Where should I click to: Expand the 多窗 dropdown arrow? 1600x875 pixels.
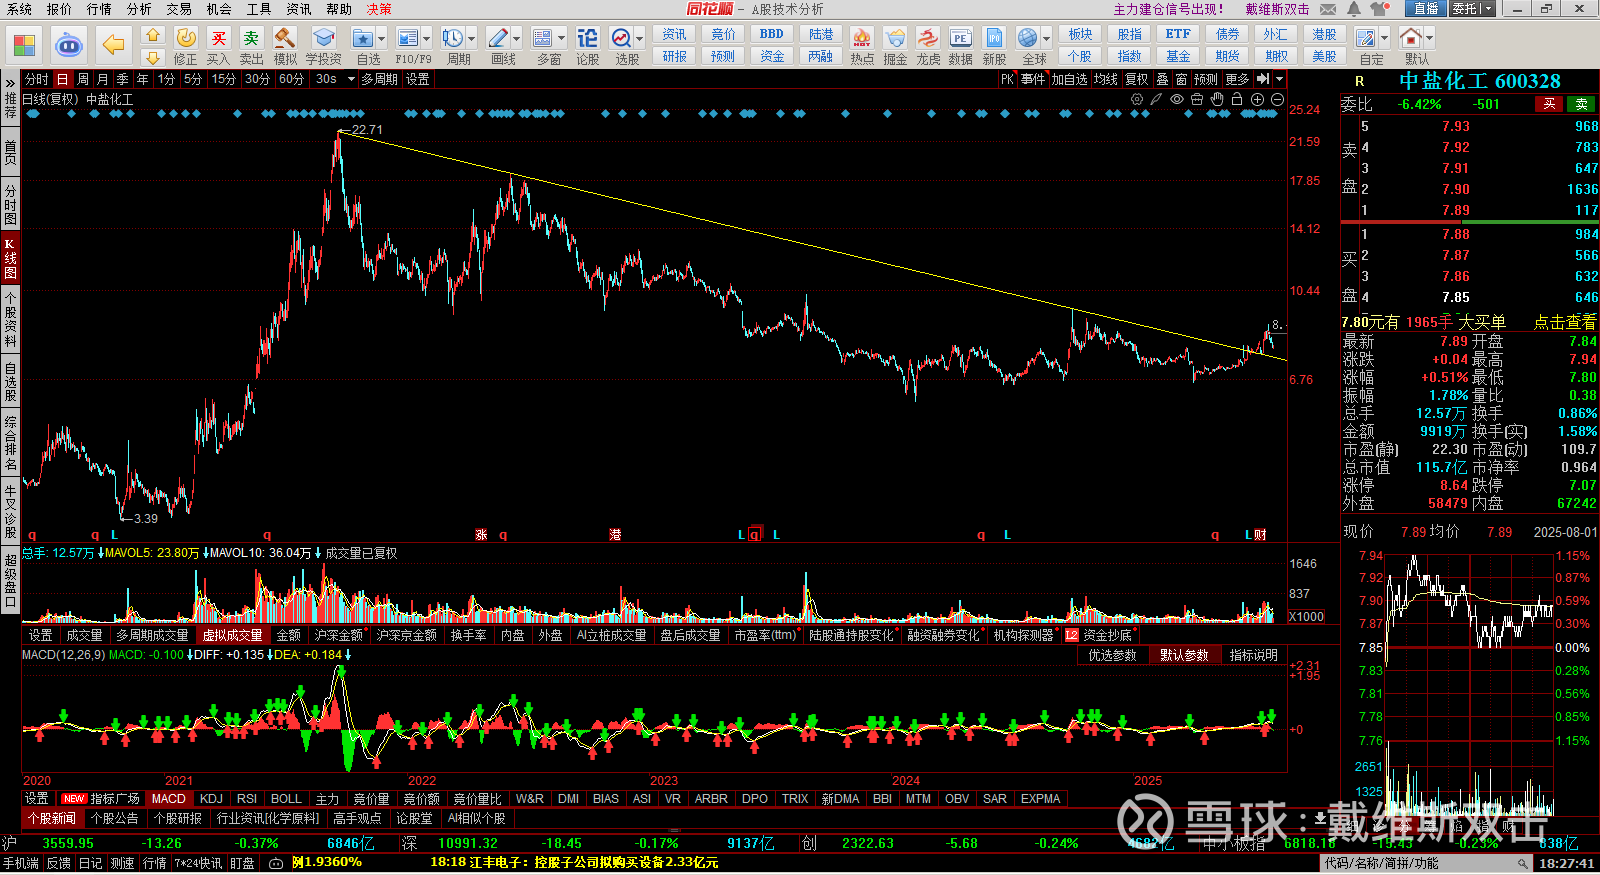point(562,39)
